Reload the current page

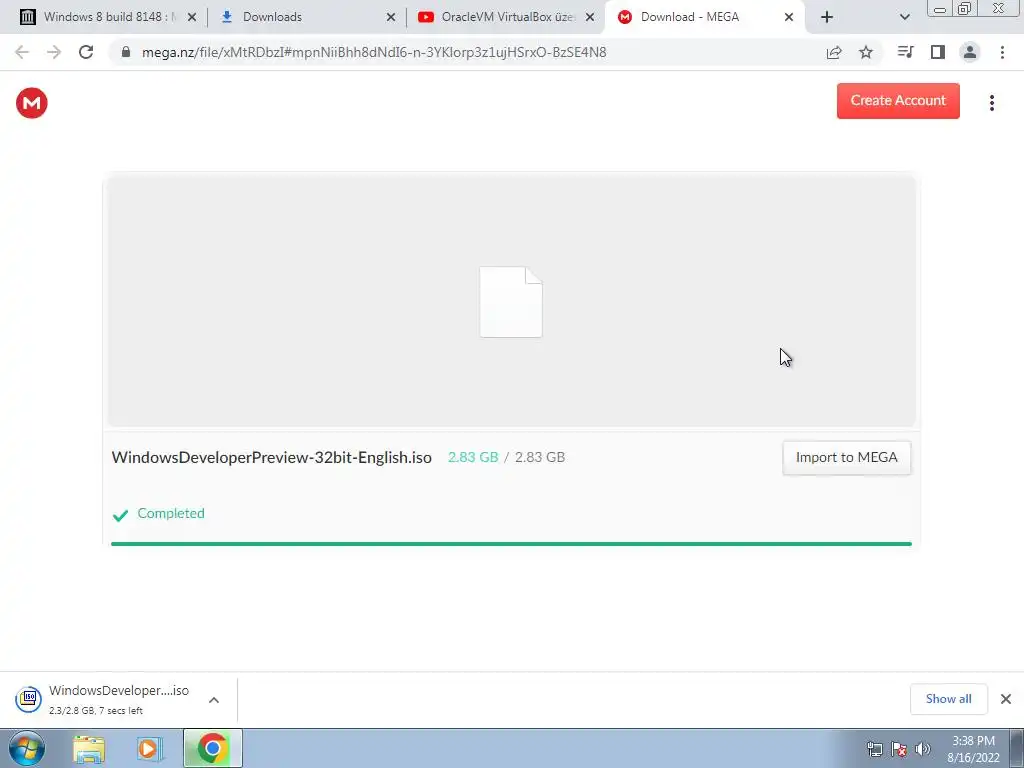tap(86, 52)
